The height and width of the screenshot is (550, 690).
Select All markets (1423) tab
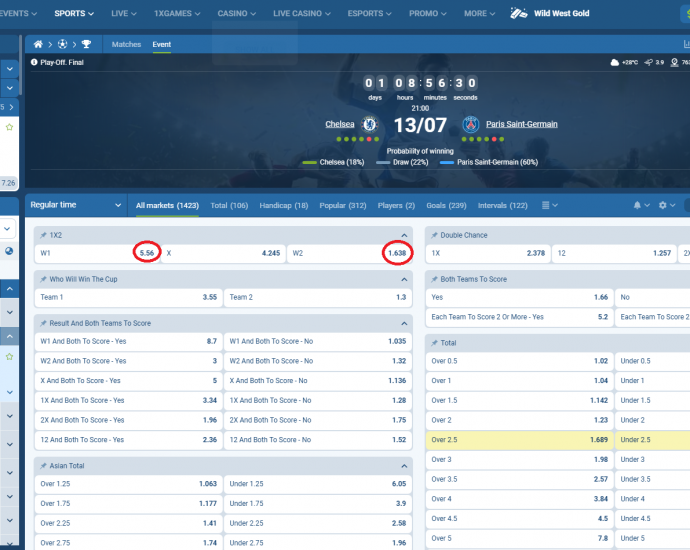[167, 205]
